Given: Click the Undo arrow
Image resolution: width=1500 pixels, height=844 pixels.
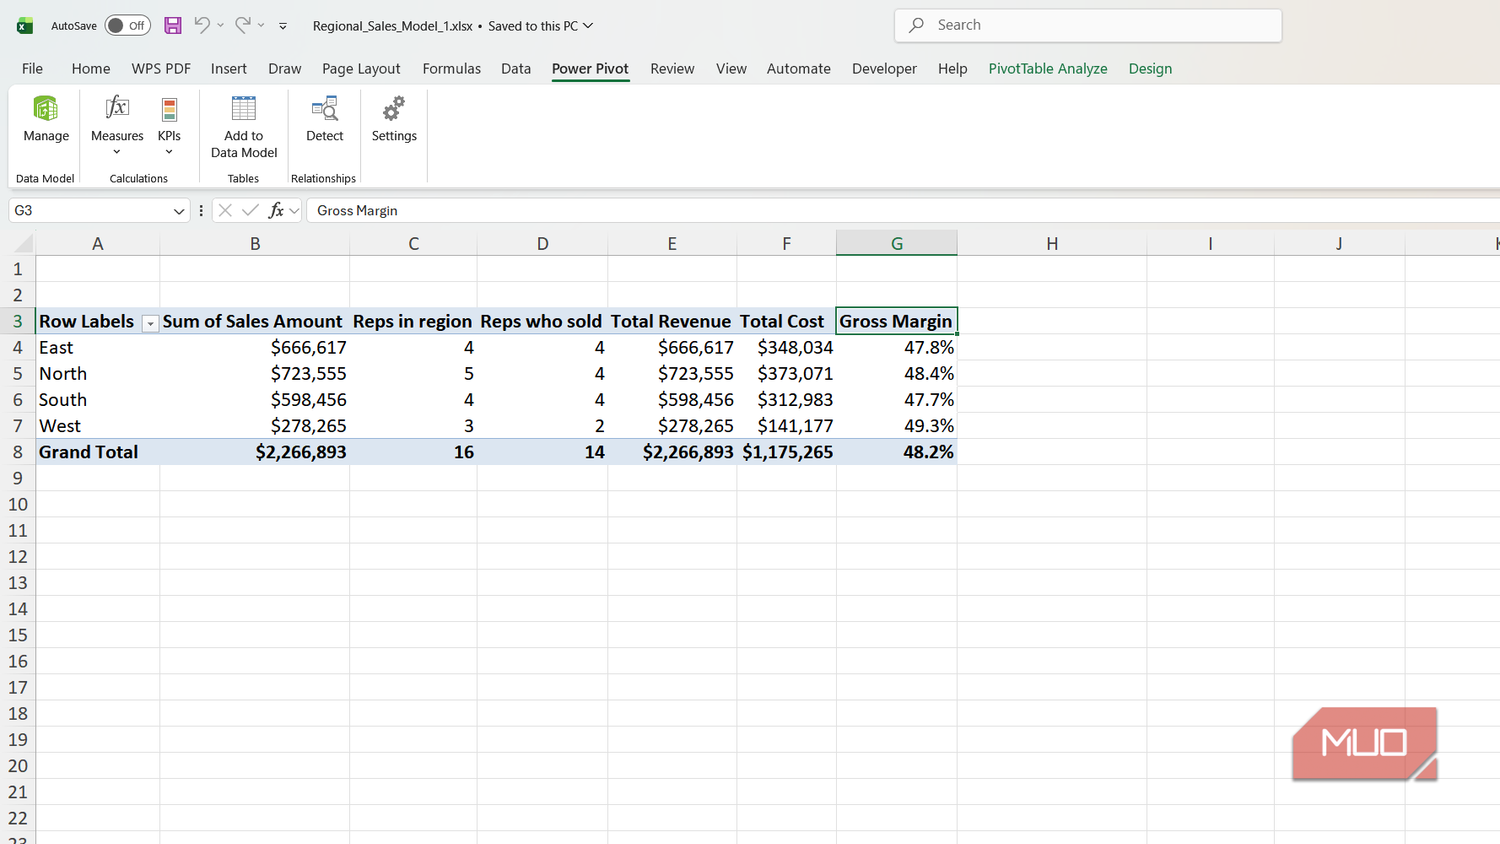Looking at the screenshot, I should click(x=202, y=25).
